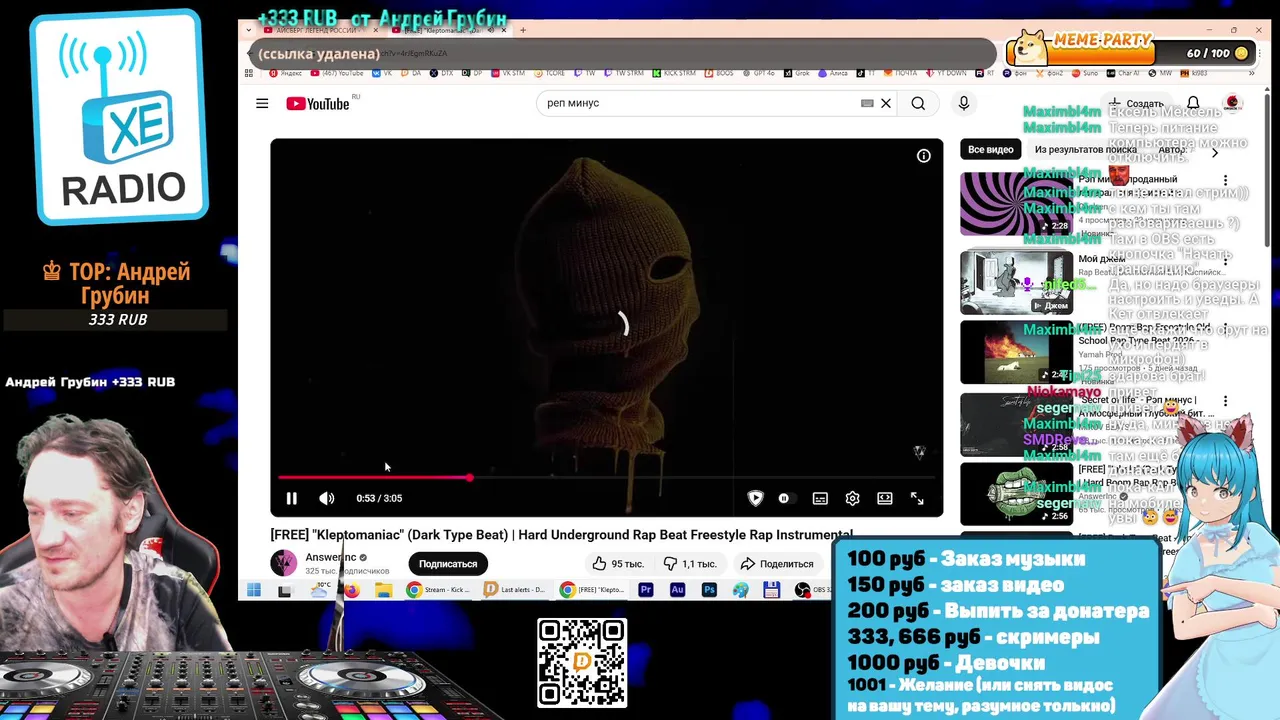Open a new browser tab with plus

pos(522,30)
